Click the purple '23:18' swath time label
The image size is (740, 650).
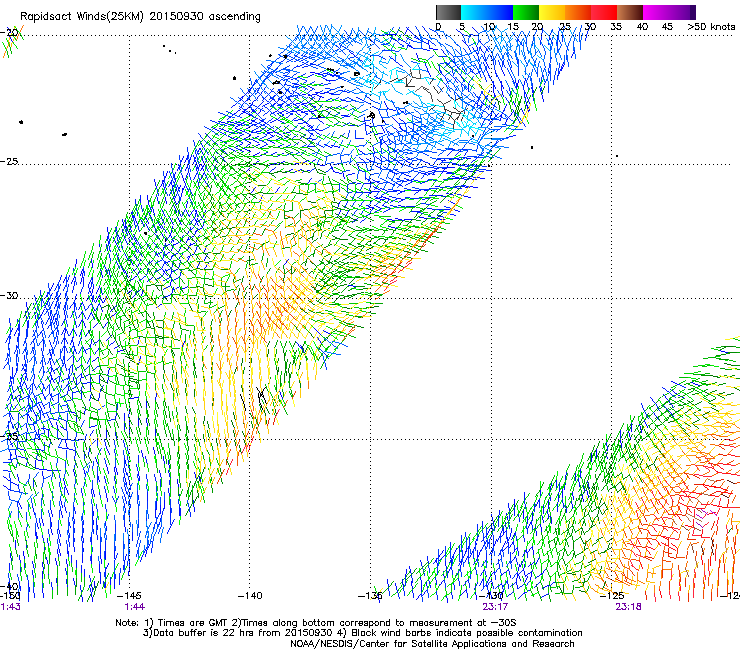pyautogui.click(x=628, y=607)
